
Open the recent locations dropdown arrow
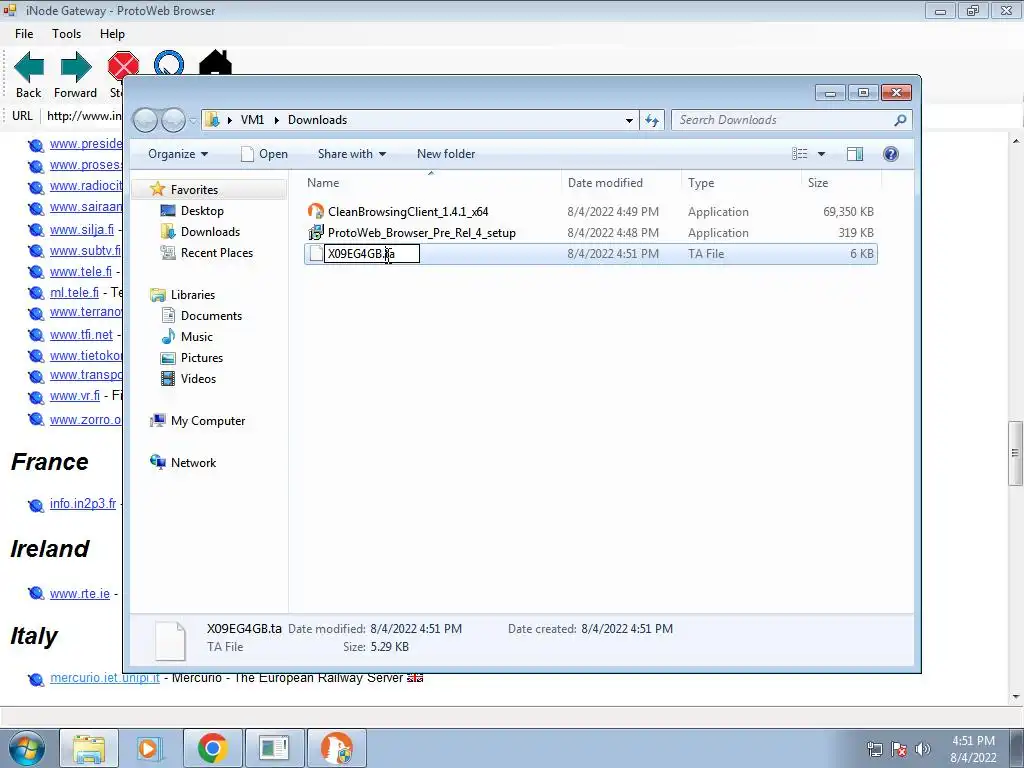[193, 121]
